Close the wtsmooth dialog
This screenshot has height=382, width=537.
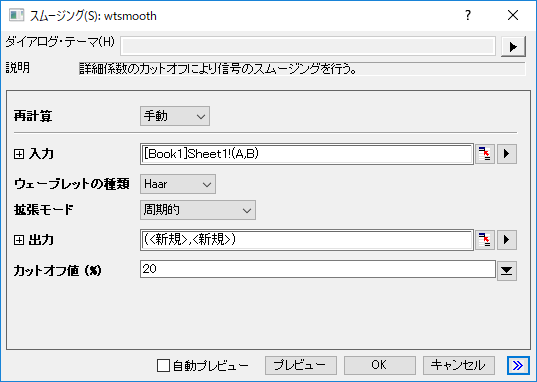[513, 15]
